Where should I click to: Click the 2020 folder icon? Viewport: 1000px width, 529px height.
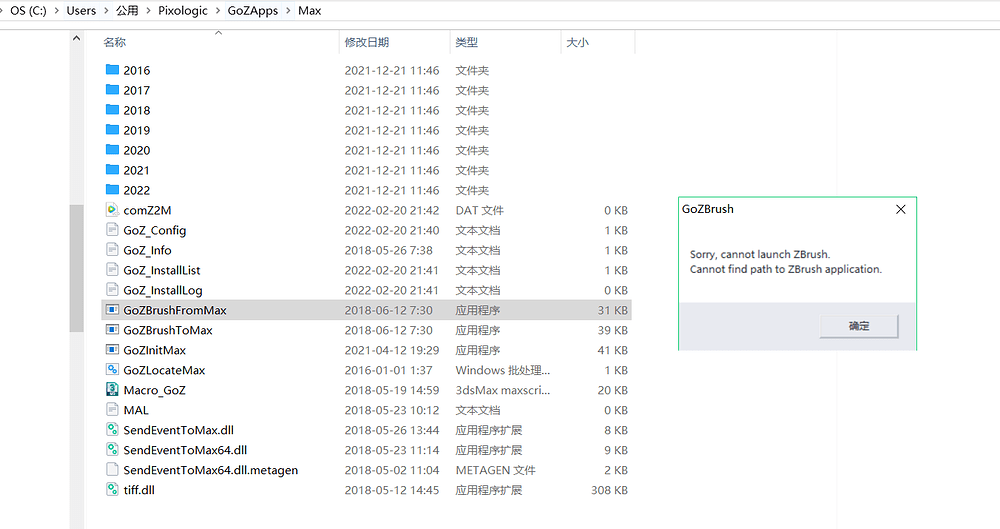pos(112,149)
